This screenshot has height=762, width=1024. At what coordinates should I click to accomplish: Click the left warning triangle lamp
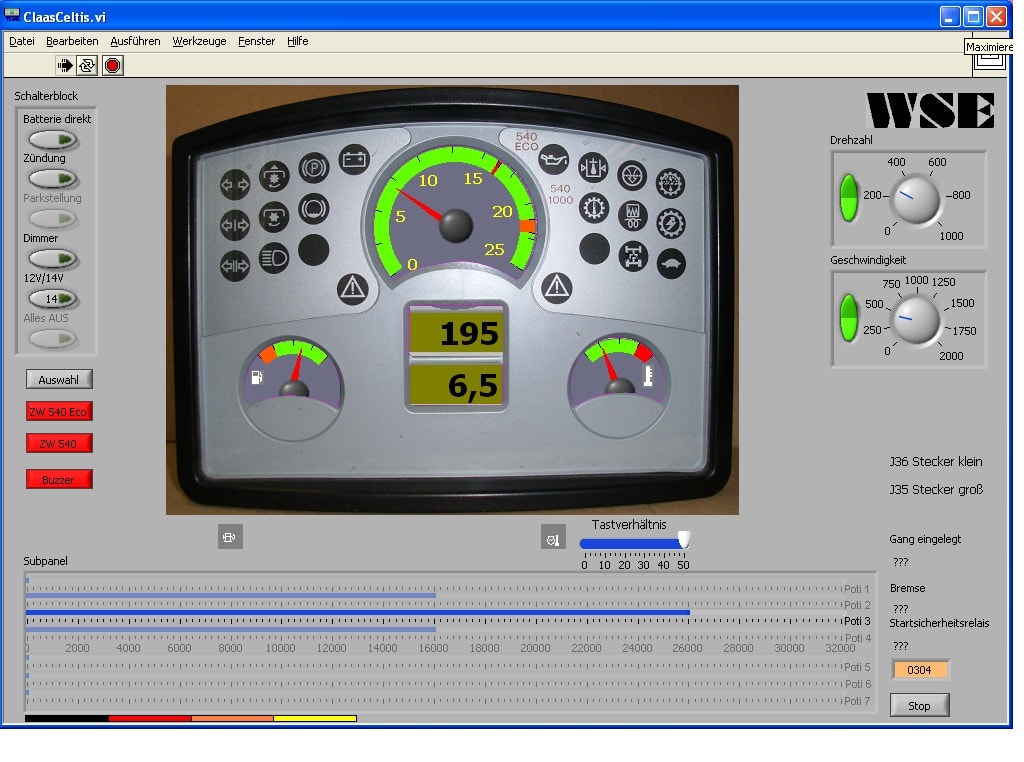point(353,289)
